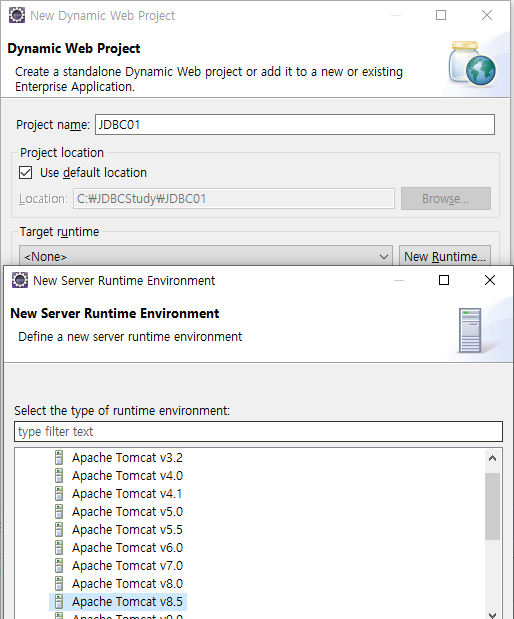Click the Eclipse icon in New Dynamic Web Project title bar
514x619 pixels.
click(x=17, y=15)
